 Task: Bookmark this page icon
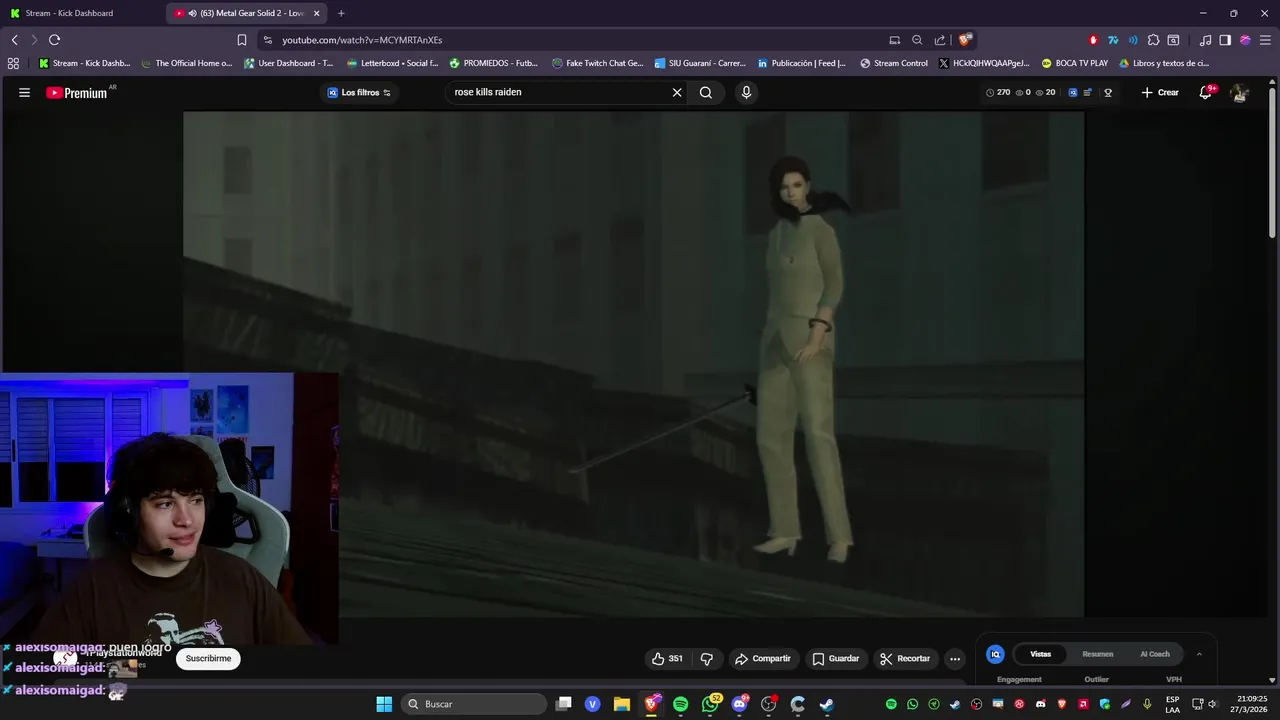pos(242,40)
